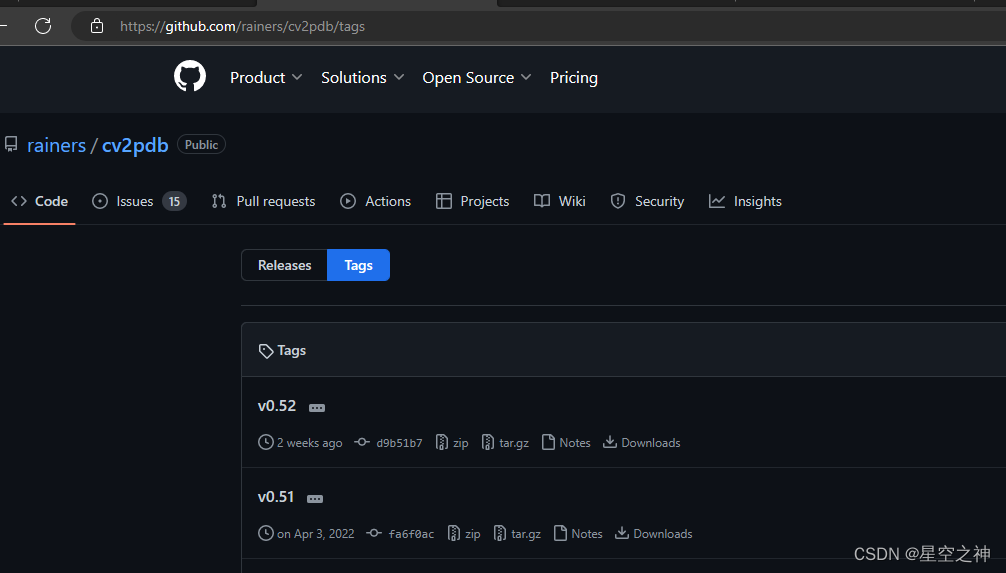Open the Product dropdown menu

click(266, 78)
